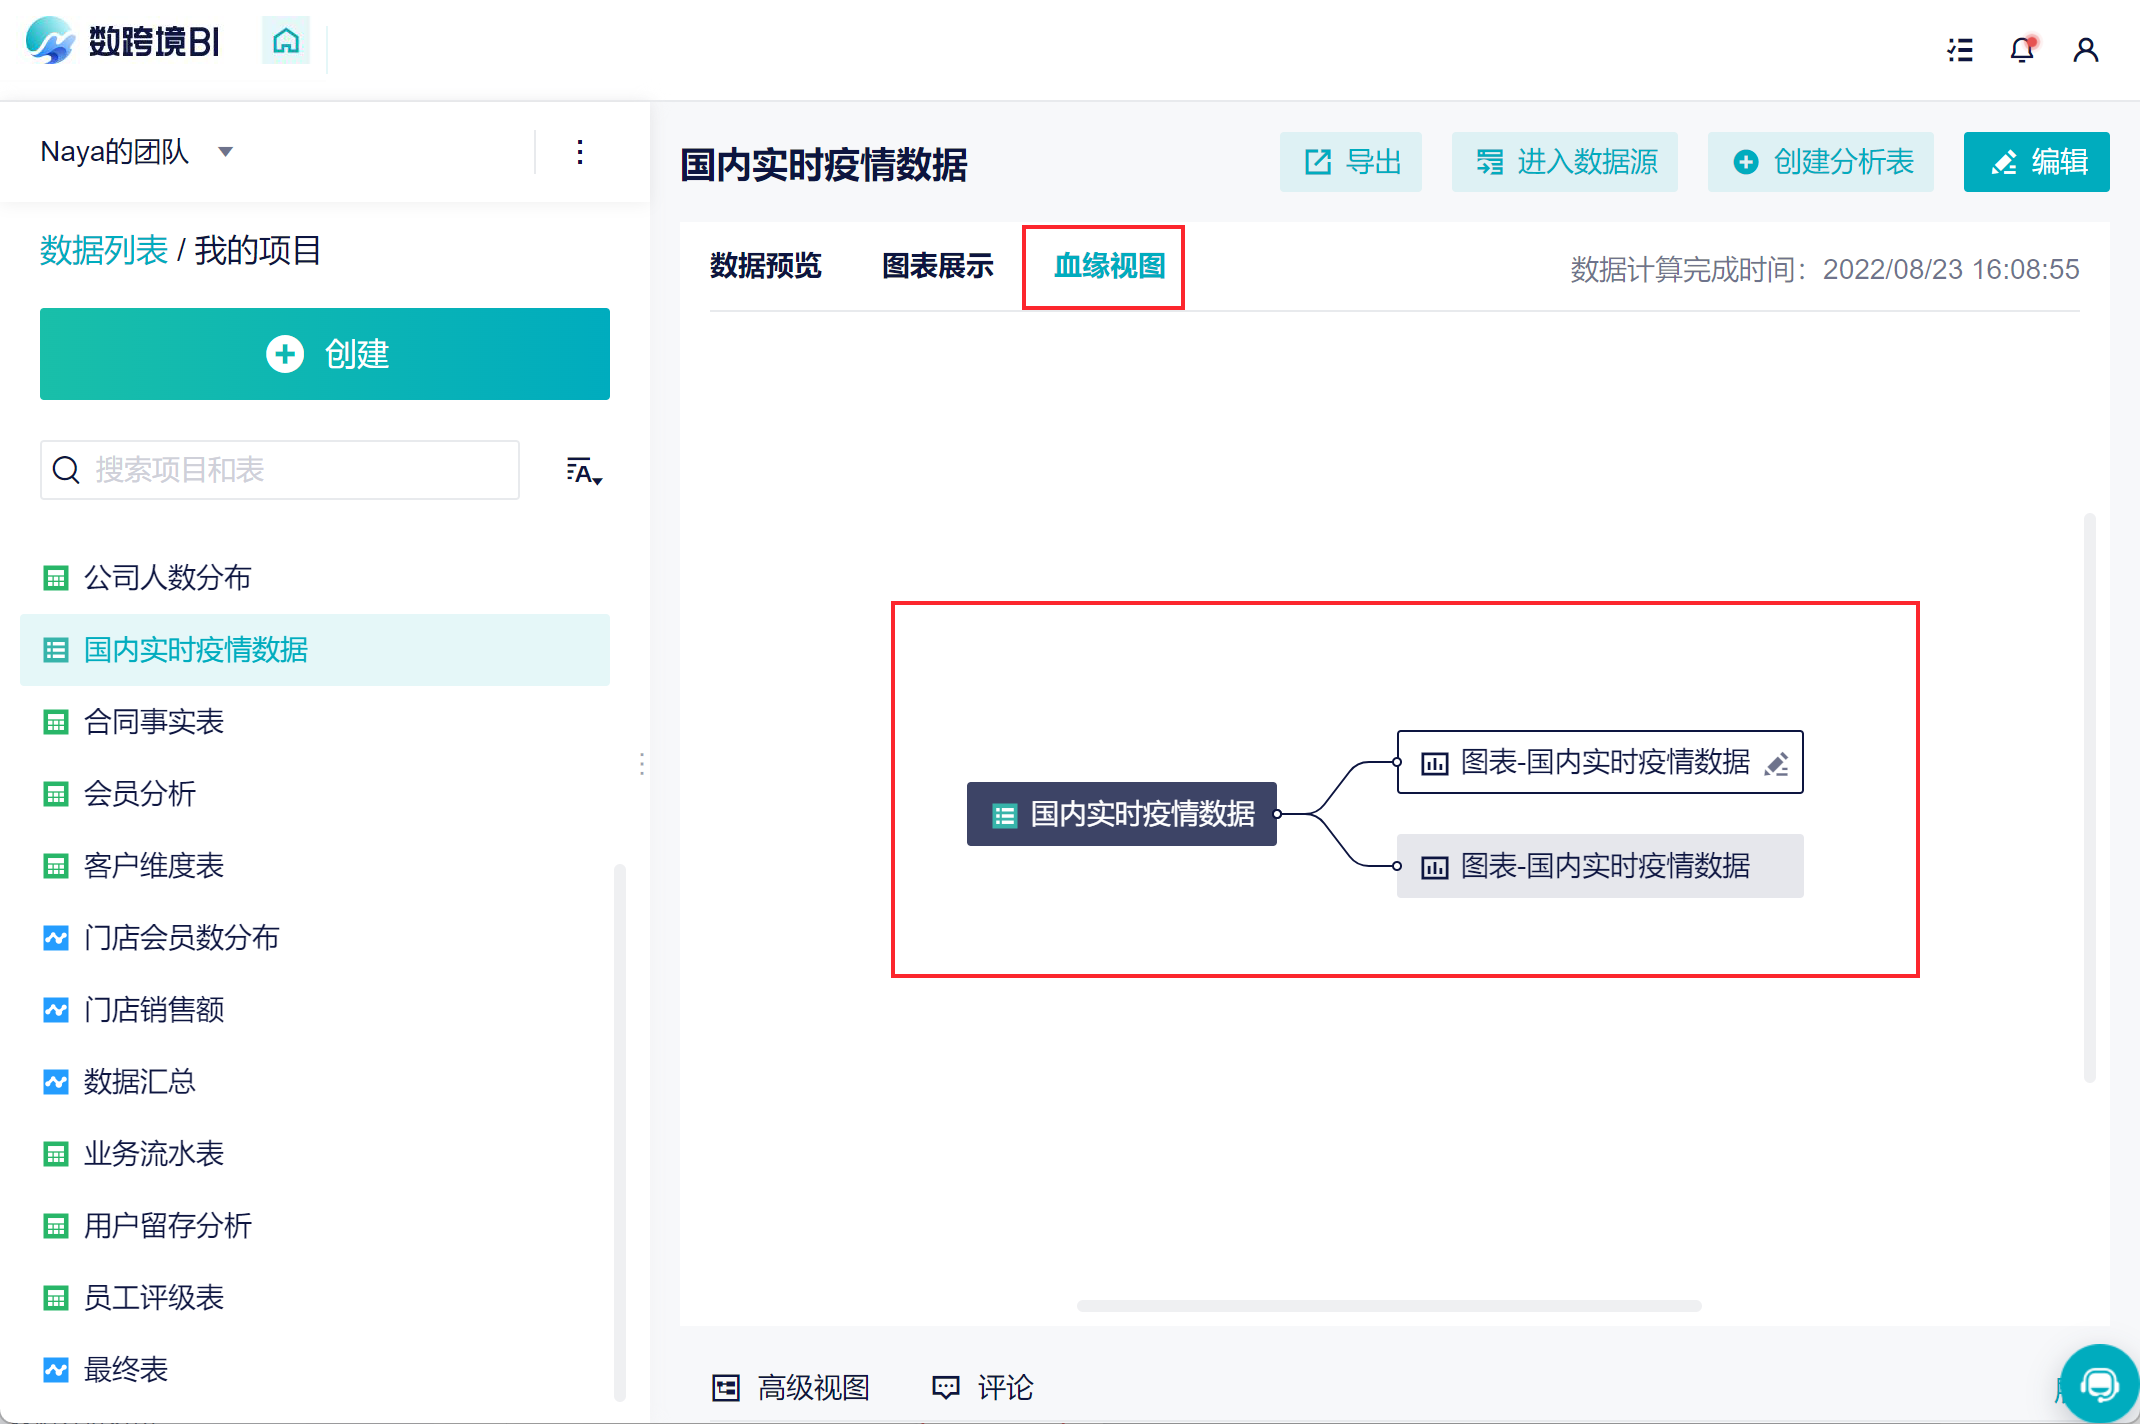Click the horizontal scrollbar under lineage view

click(x=1389, y=1306)
